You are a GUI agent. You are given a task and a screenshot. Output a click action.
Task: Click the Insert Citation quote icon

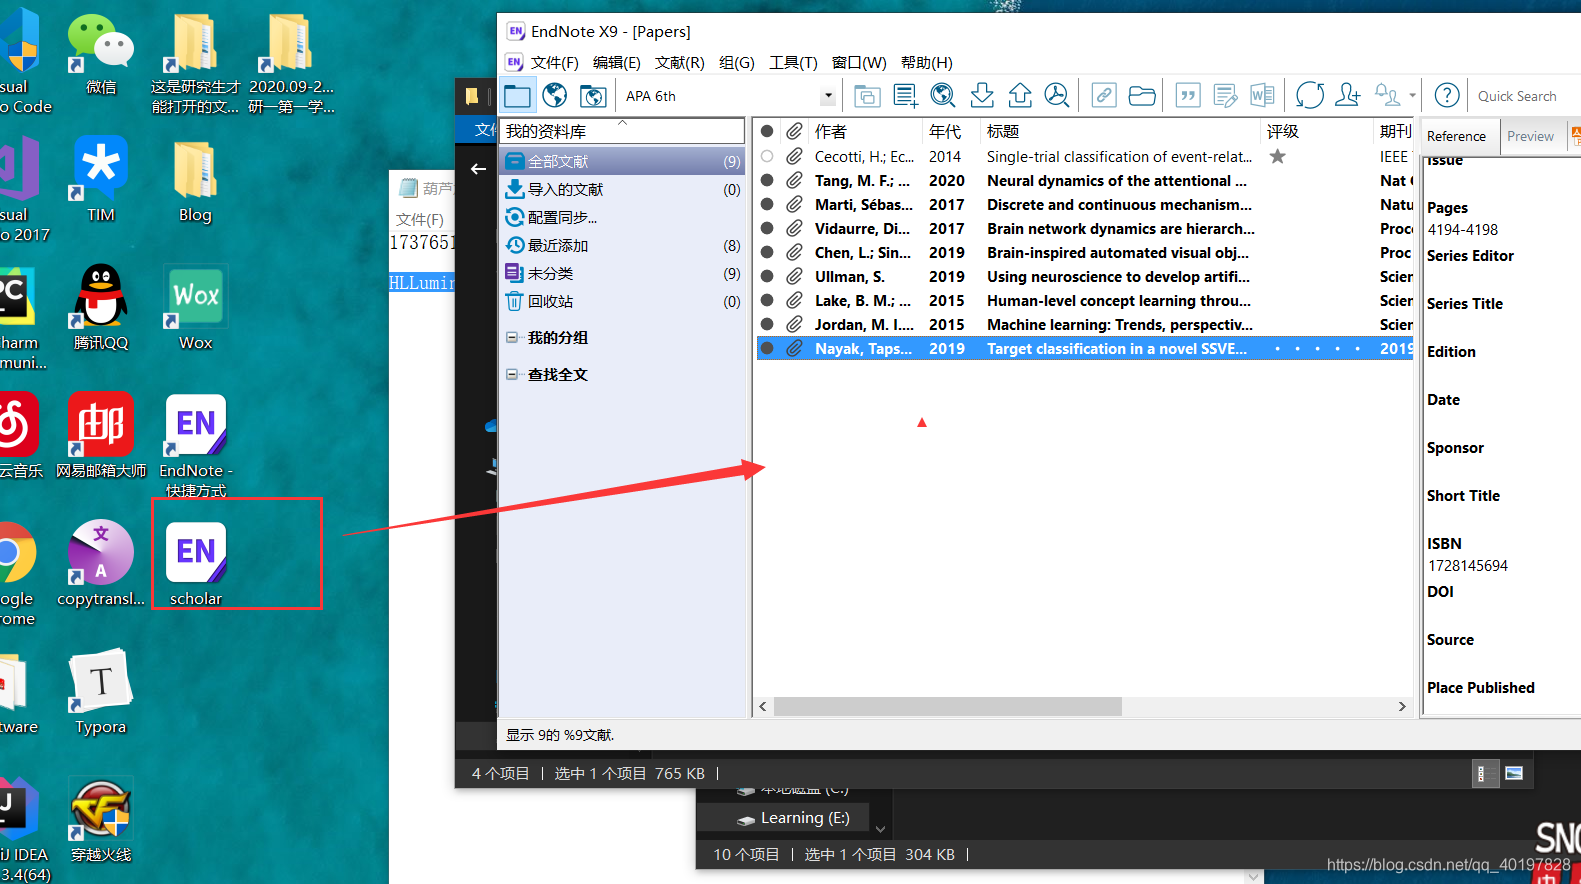1188,96
